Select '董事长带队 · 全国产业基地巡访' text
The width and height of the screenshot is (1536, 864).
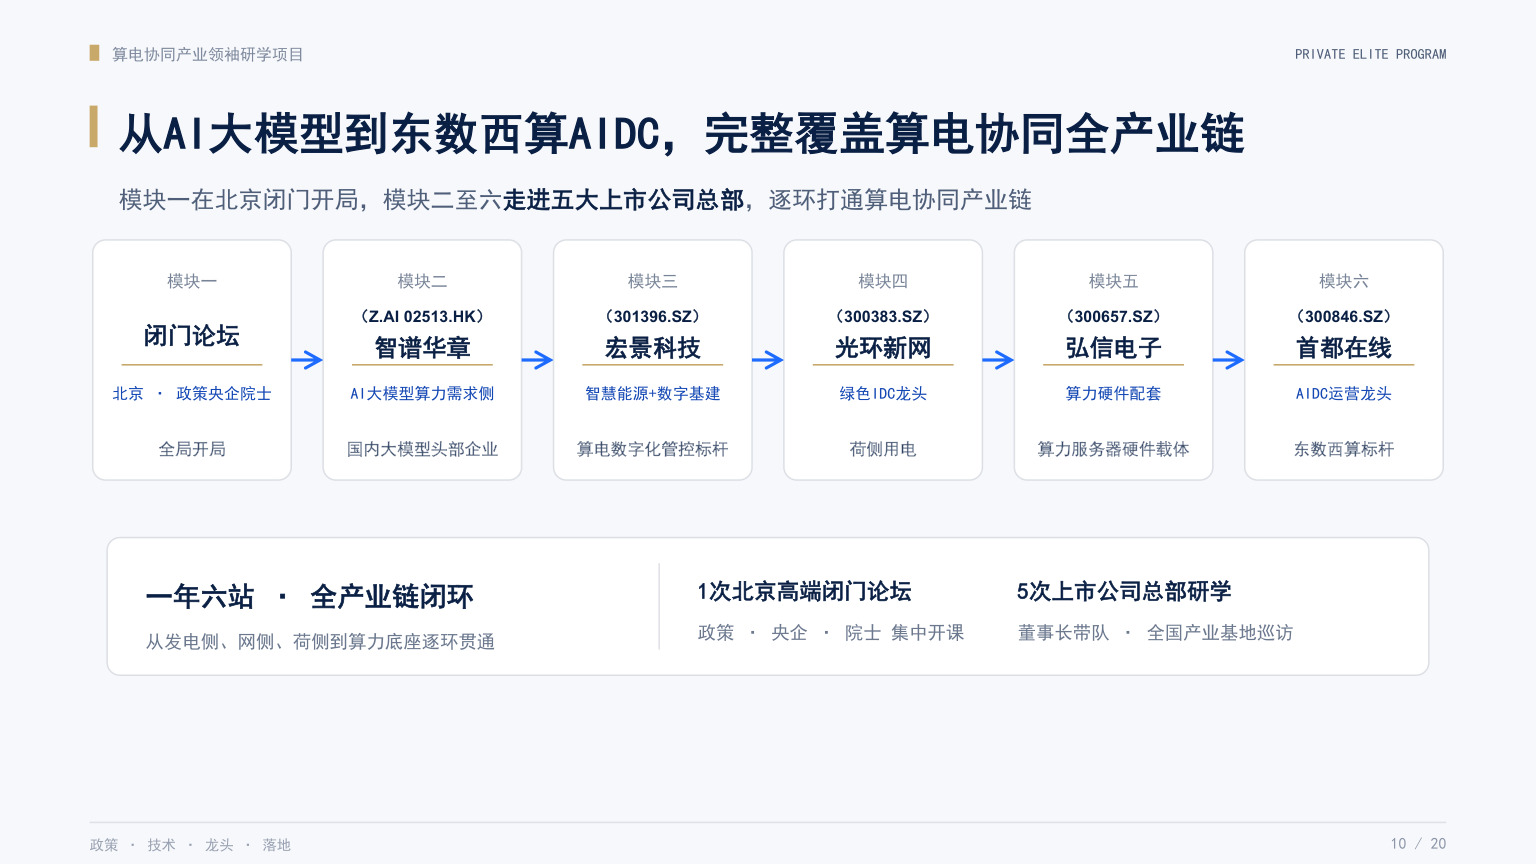coord(1155,633)
